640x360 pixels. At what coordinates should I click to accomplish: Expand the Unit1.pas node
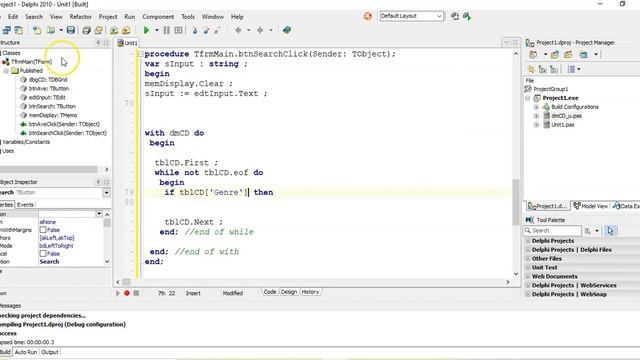tap(536, 125)
